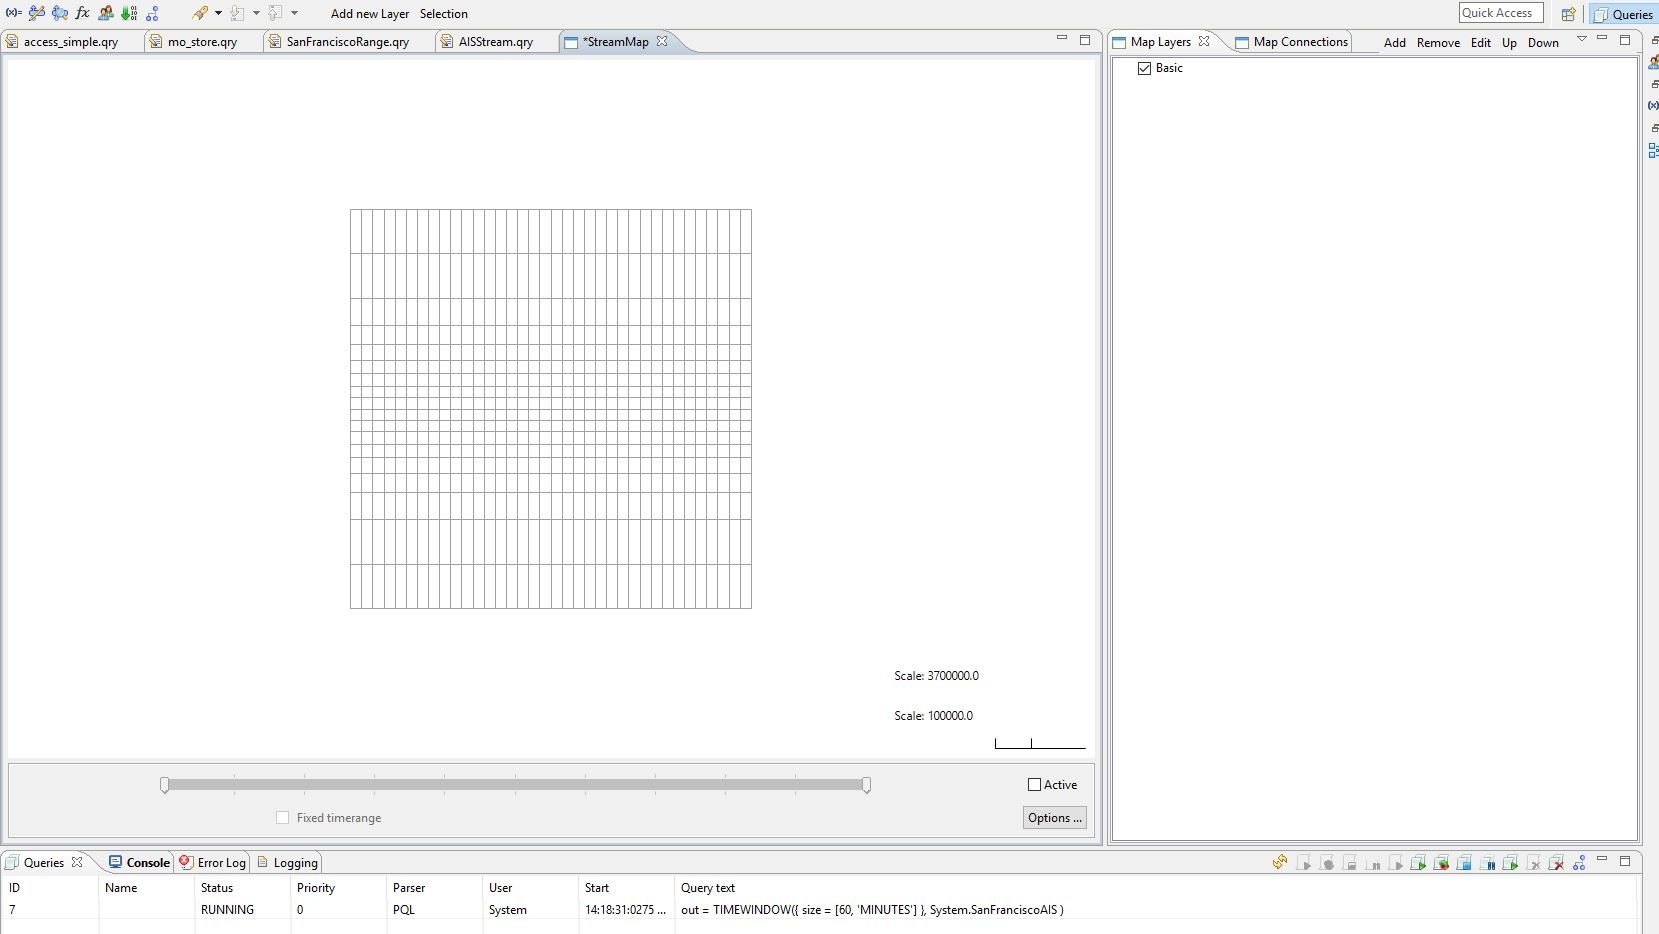Expand the last toolbar navigation dropdown arrow
Screen dimensions: 1659x934
pyautogui.click(x=294, y=13)
